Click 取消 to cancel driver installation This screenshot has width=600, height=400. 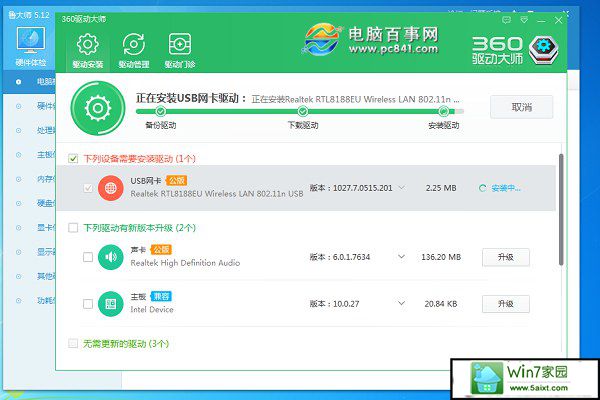[520, 107]
